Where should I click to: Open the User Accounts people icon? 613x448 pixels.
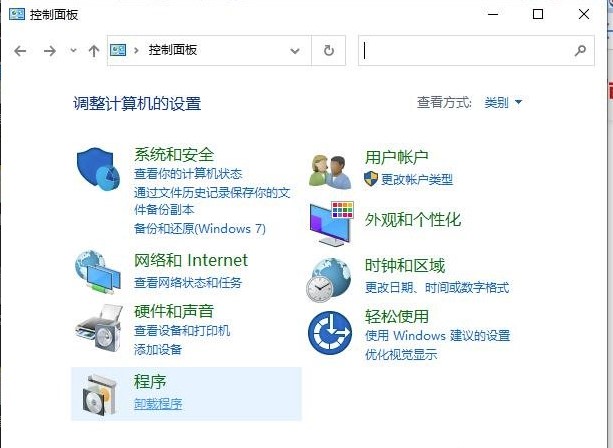pyautogui.click(x=330, y=172)
